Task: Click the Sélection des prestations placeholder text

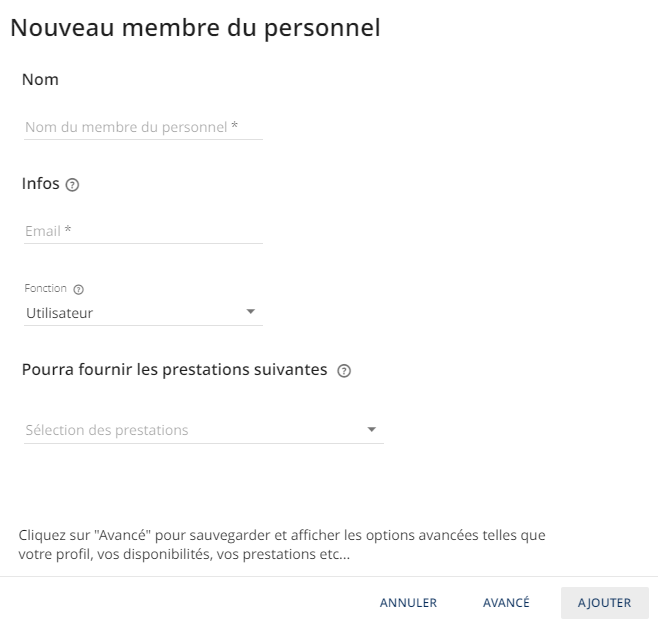Action: [107, 430]
